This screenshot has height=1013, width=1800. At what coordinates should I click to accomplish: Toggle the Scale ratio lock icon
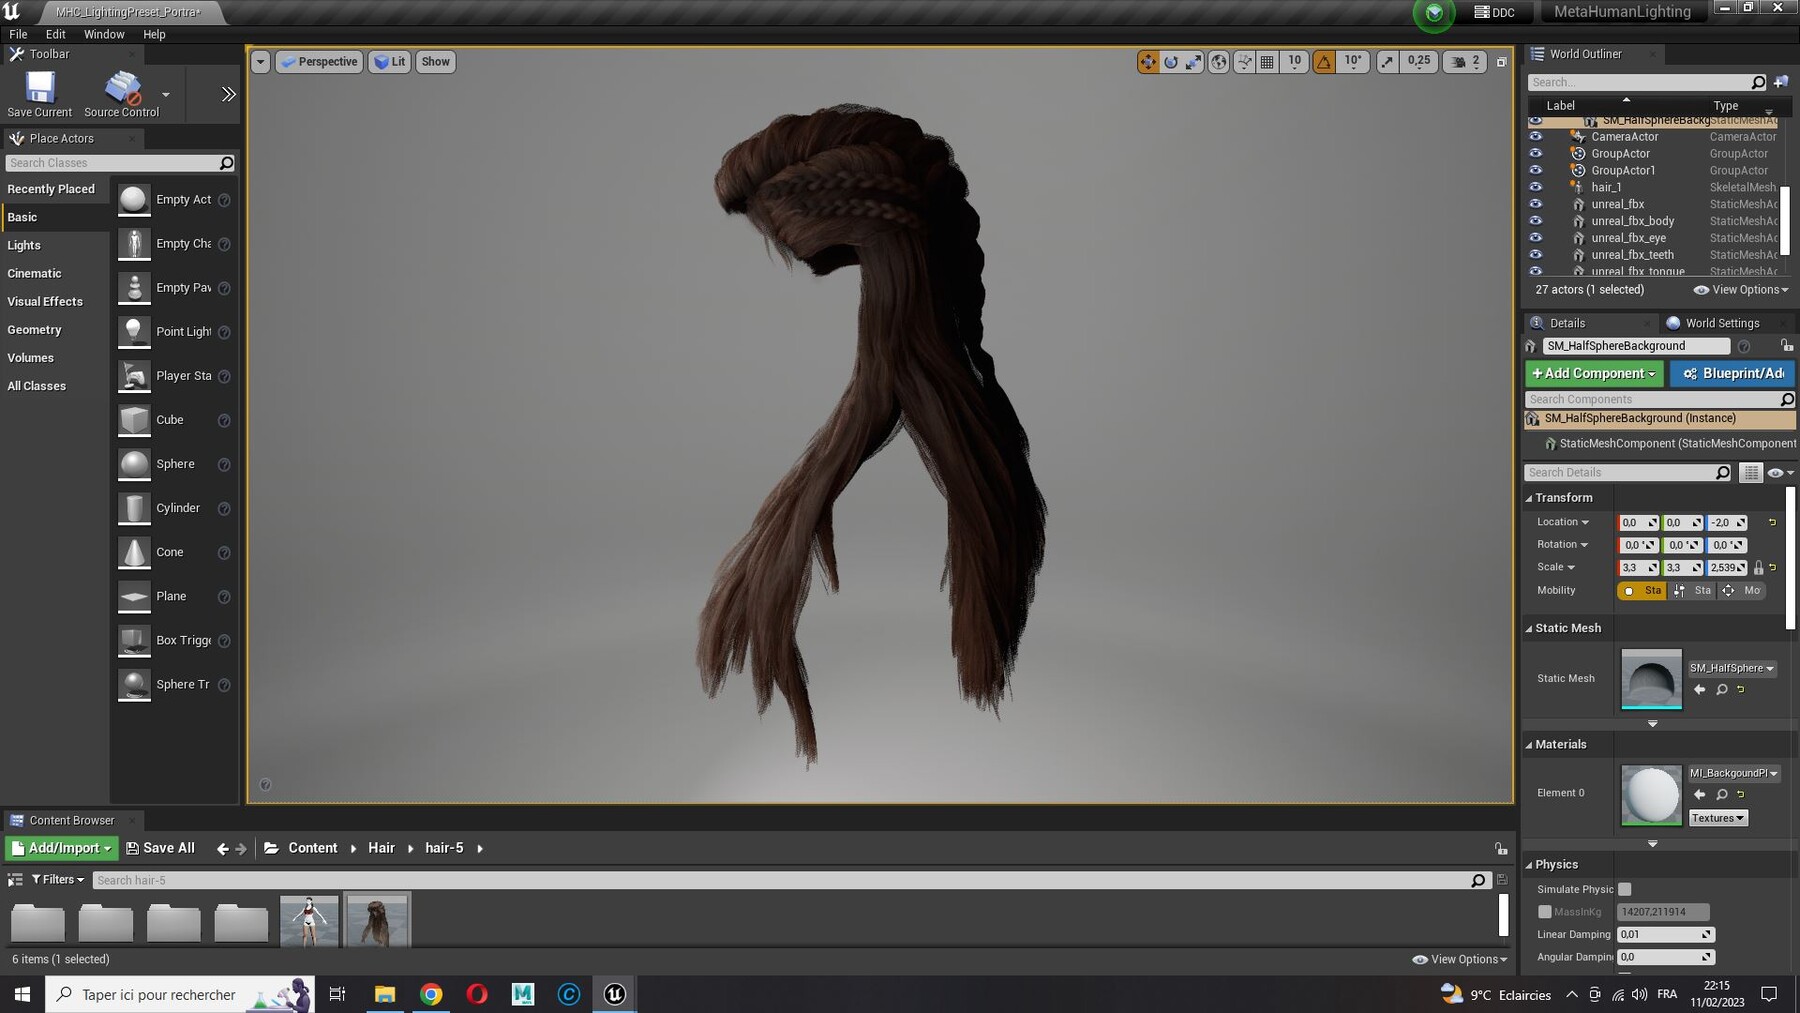pos(1758,568)
